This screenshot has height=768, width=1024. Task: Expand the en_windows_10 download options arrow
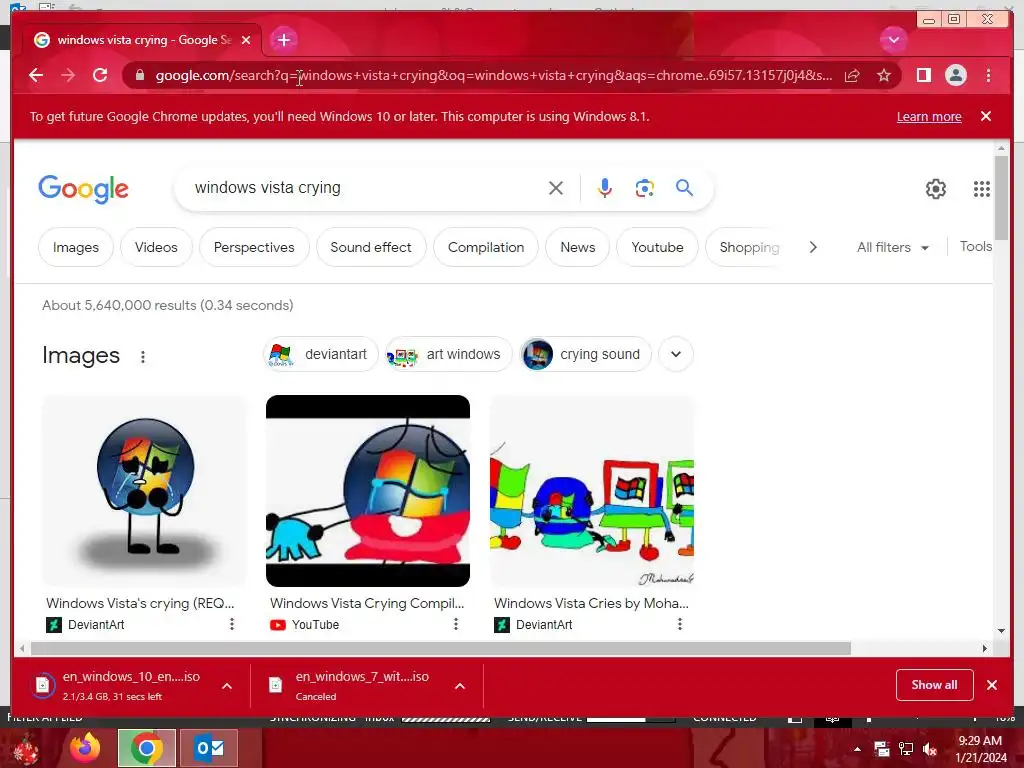point(227,686)
